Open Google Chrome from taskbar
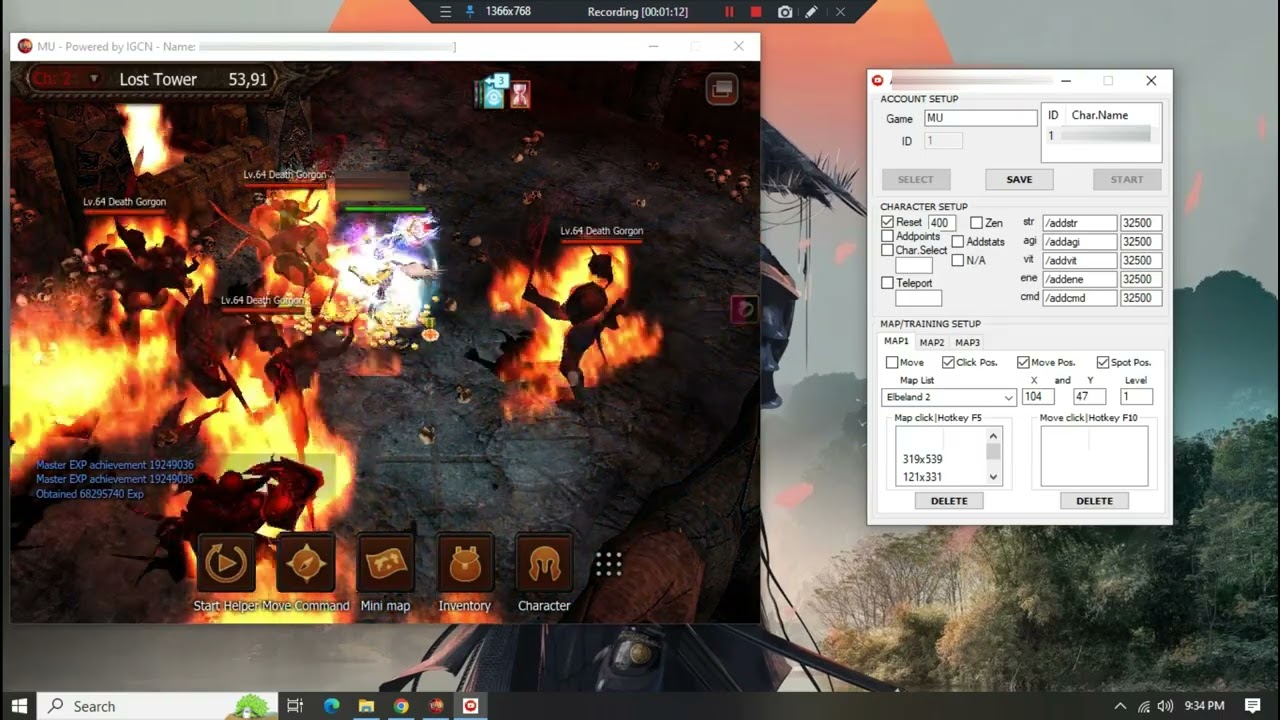1280x720 pixels. (401, 706)
